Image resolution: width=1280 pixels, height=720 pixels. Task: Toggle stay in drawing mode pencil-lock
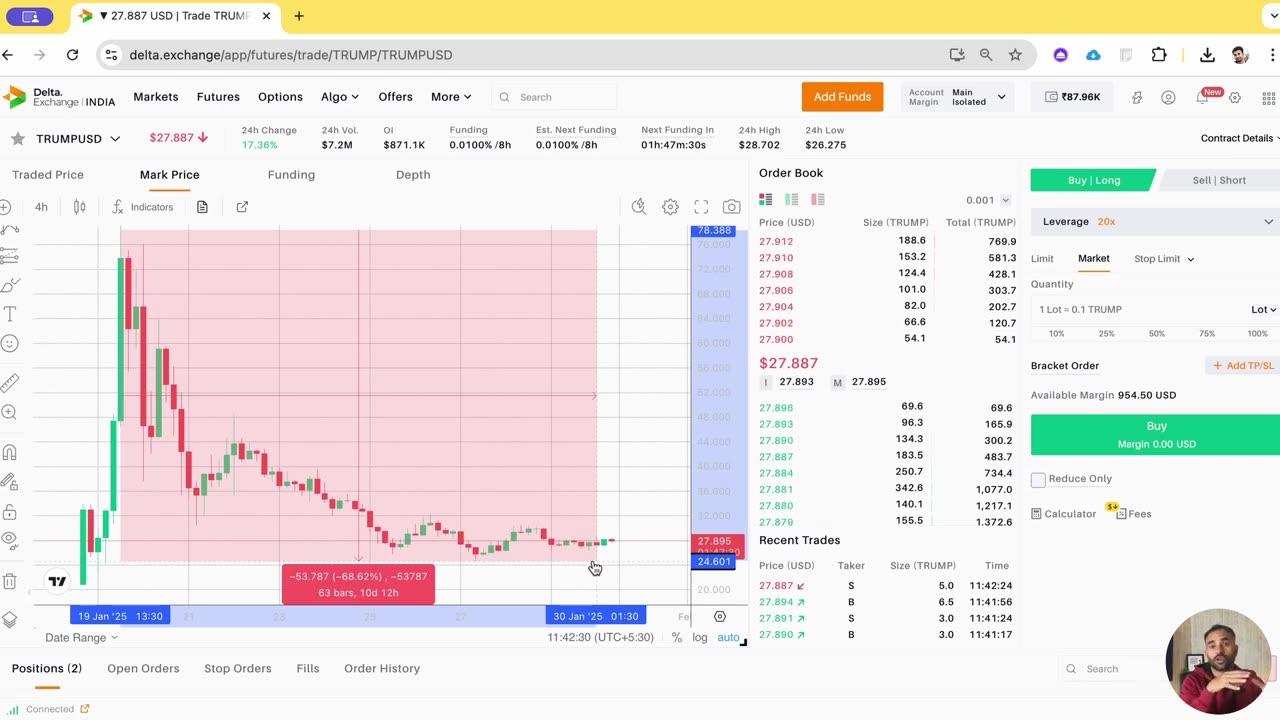coord(10,481)
